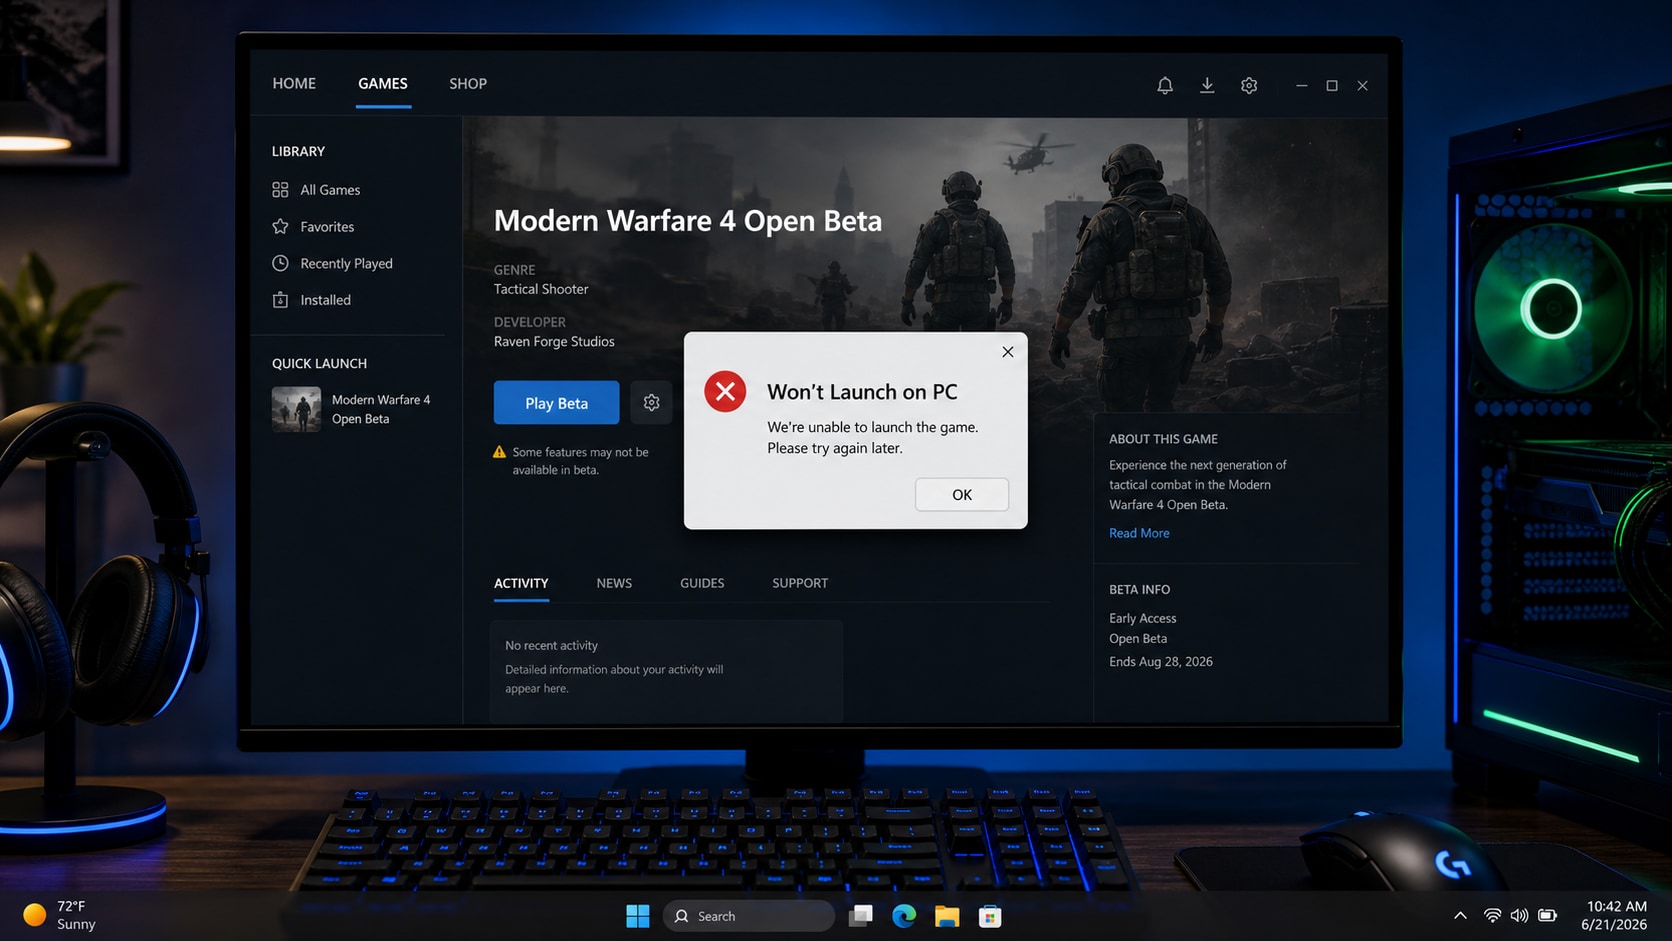Open the SUPPORT tab
The height and width of the screenshot is (941, 1672).
tap(800, 583)
